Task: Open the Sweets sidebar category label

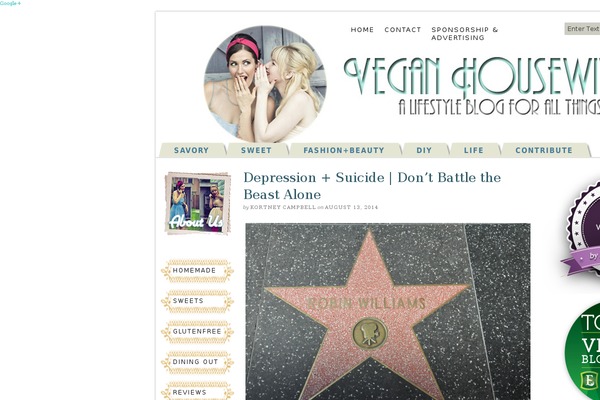Action: click(197, 301)
